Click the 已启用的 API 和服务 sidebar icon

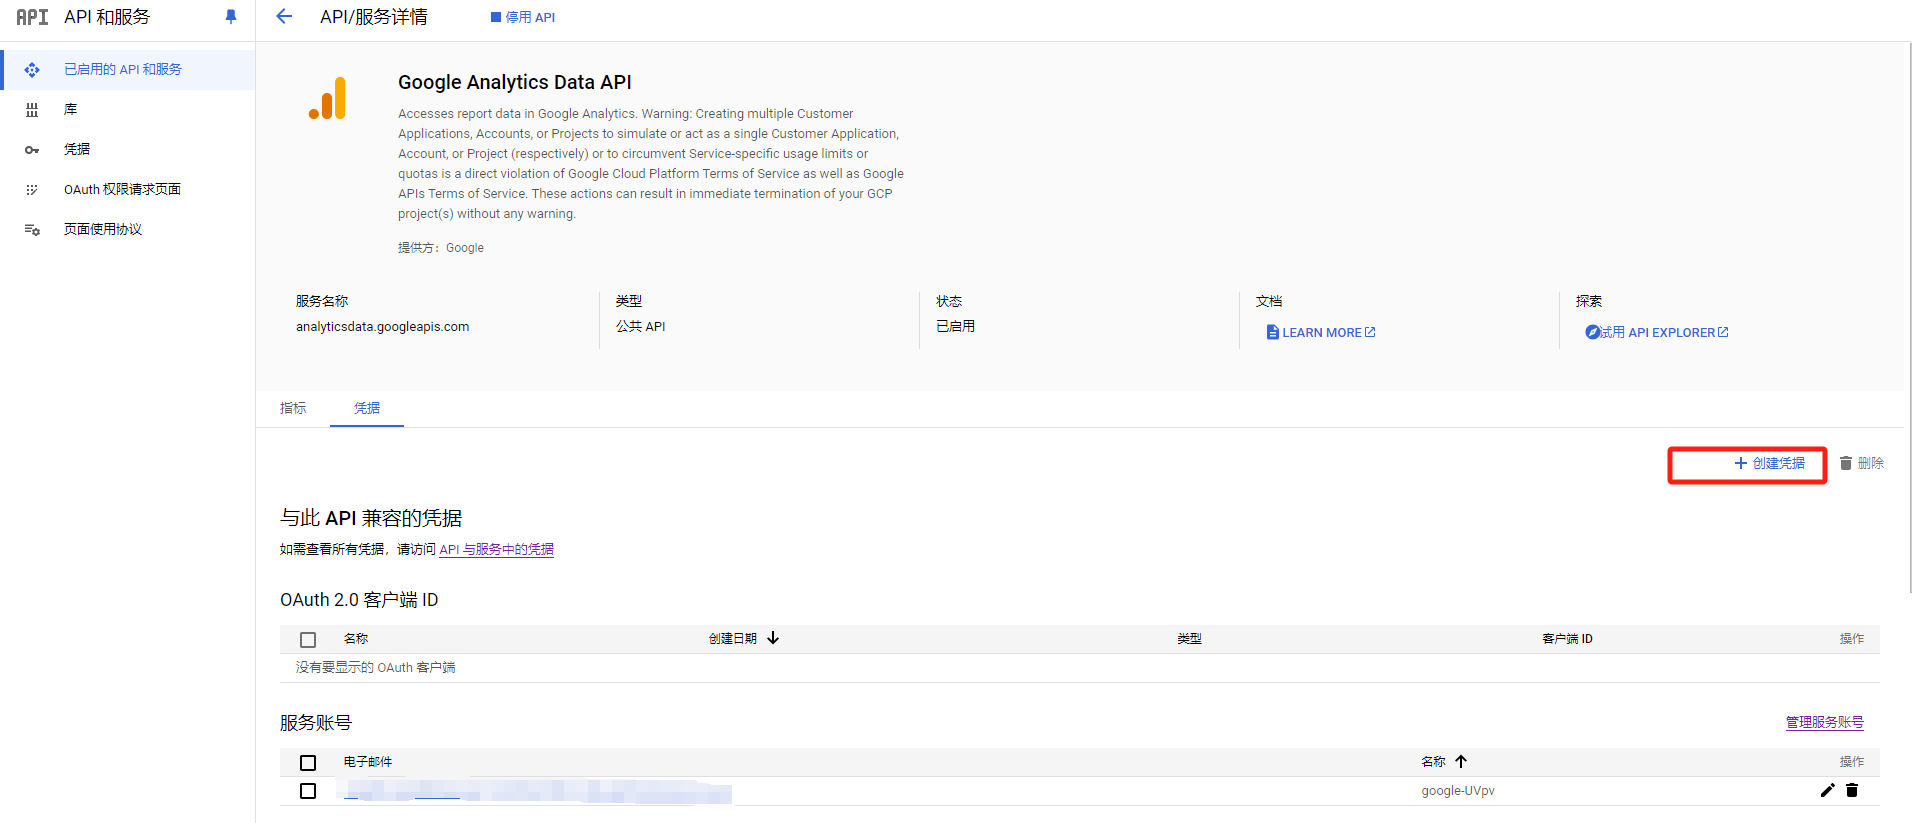[32, 70]
